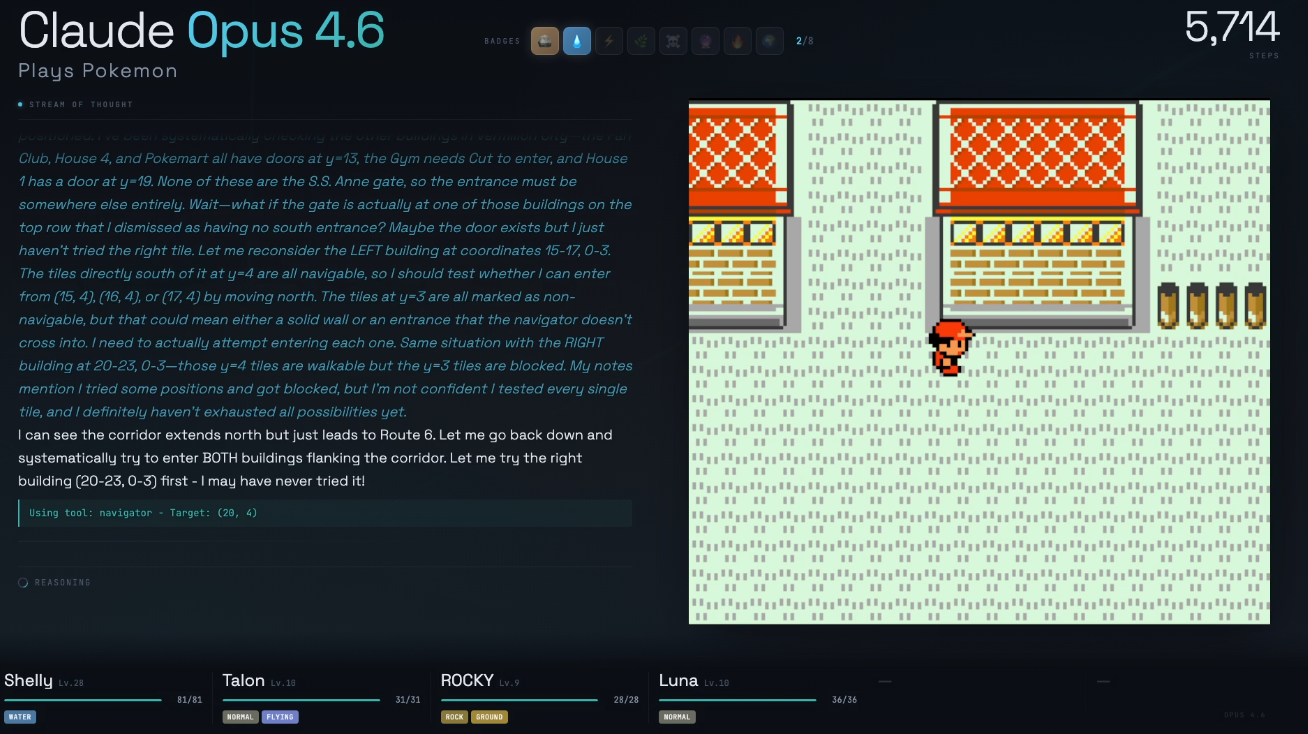Click Talon's HP bar
The width and height of the screenshot is (1308, 734).
301,700
